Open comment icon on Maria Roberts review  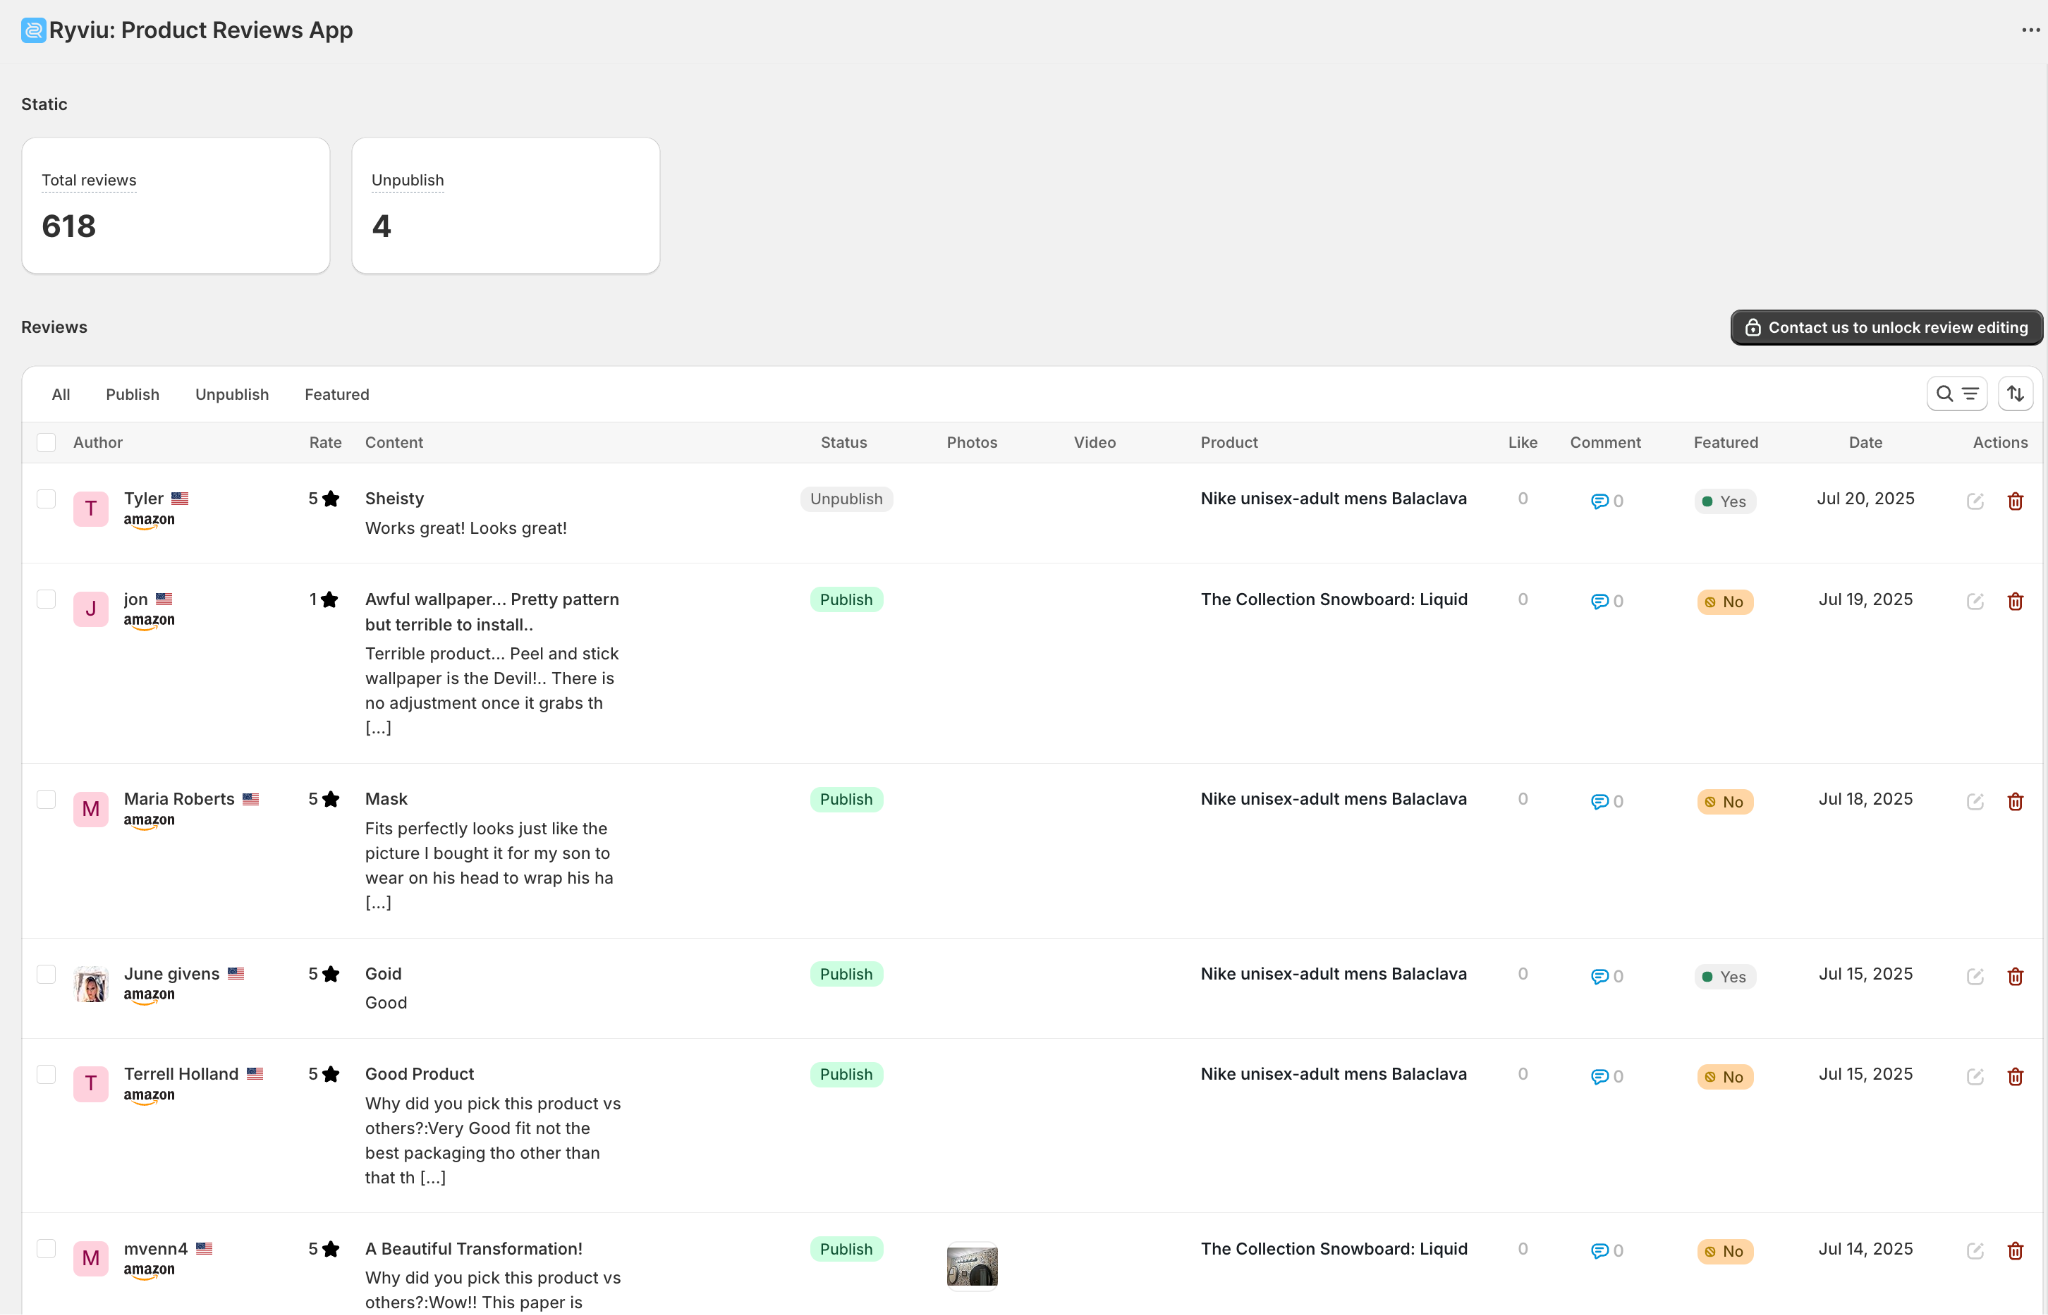coord(1599,802)
